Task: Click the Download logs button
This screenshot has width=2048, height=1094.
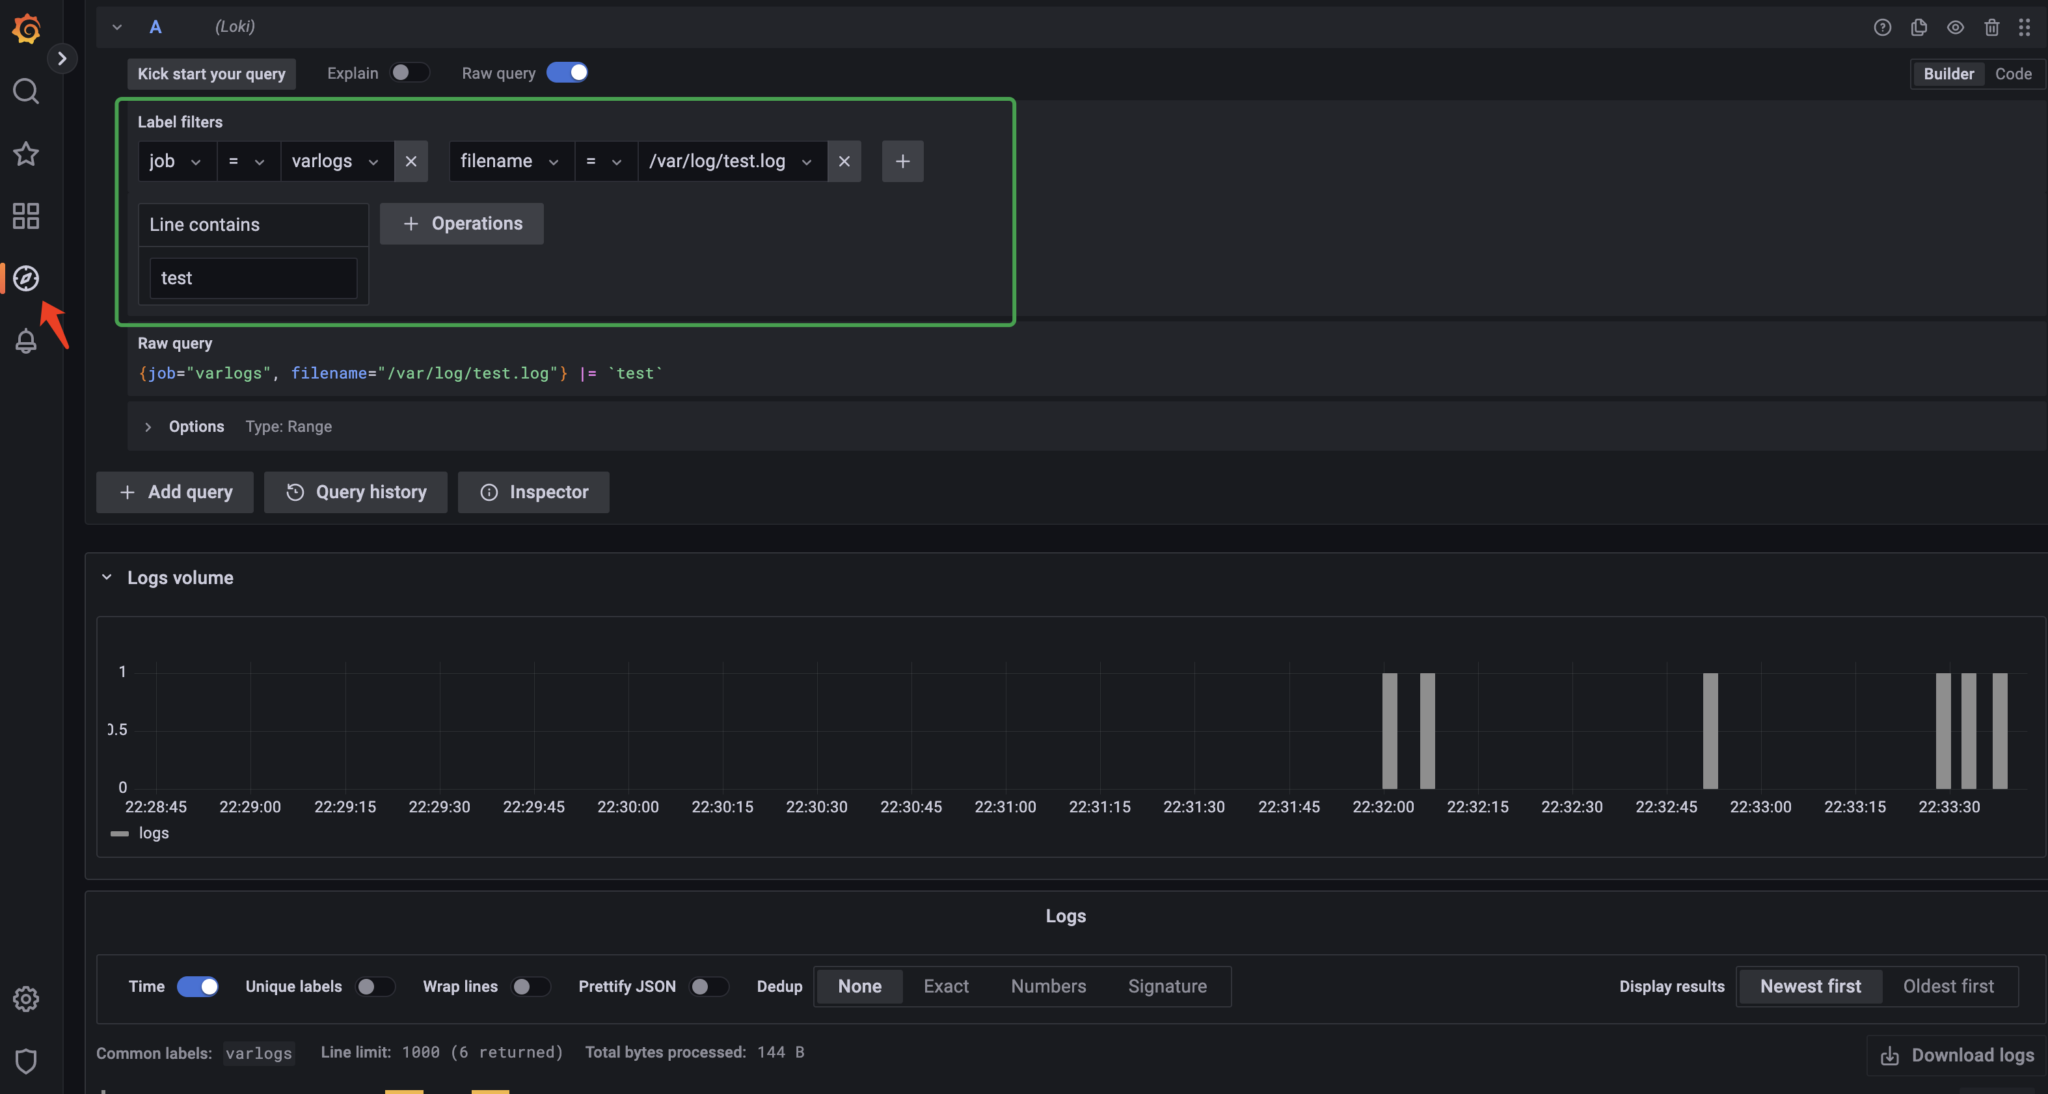Action: coord(1957,1056)
